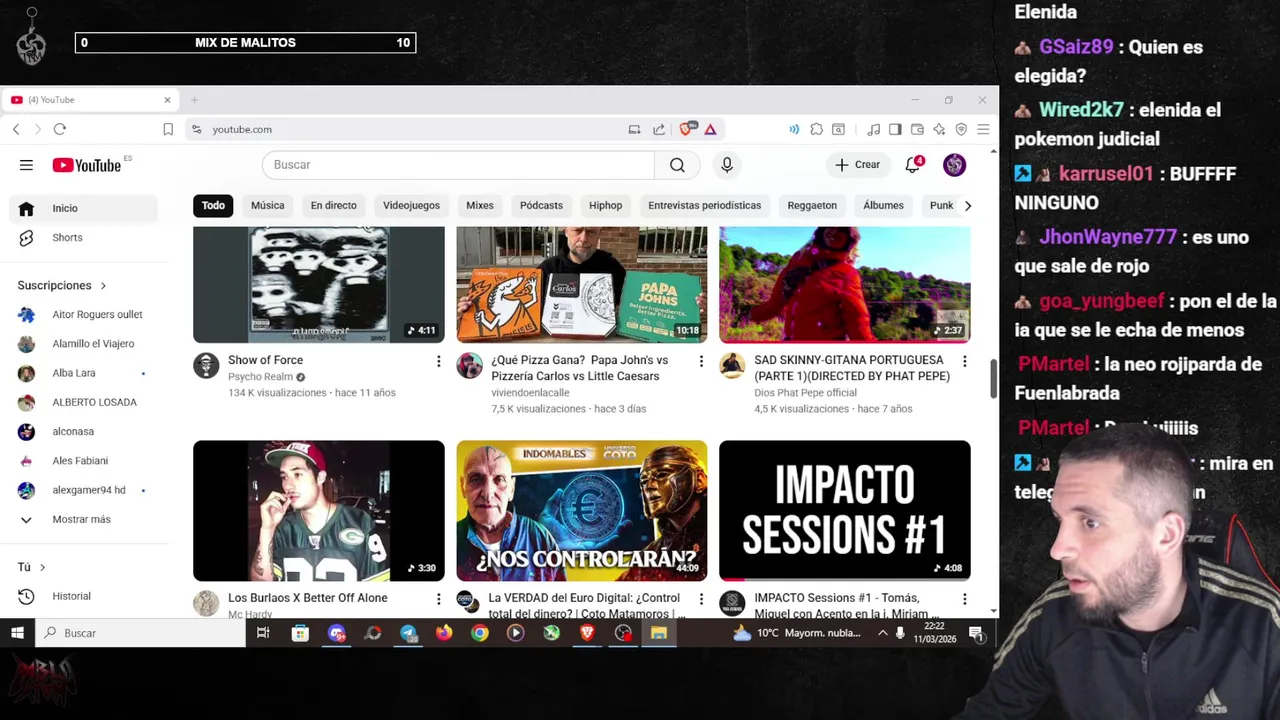Open Google Chrome from the taskbar
1280x720 pixels.
point(480,633)
